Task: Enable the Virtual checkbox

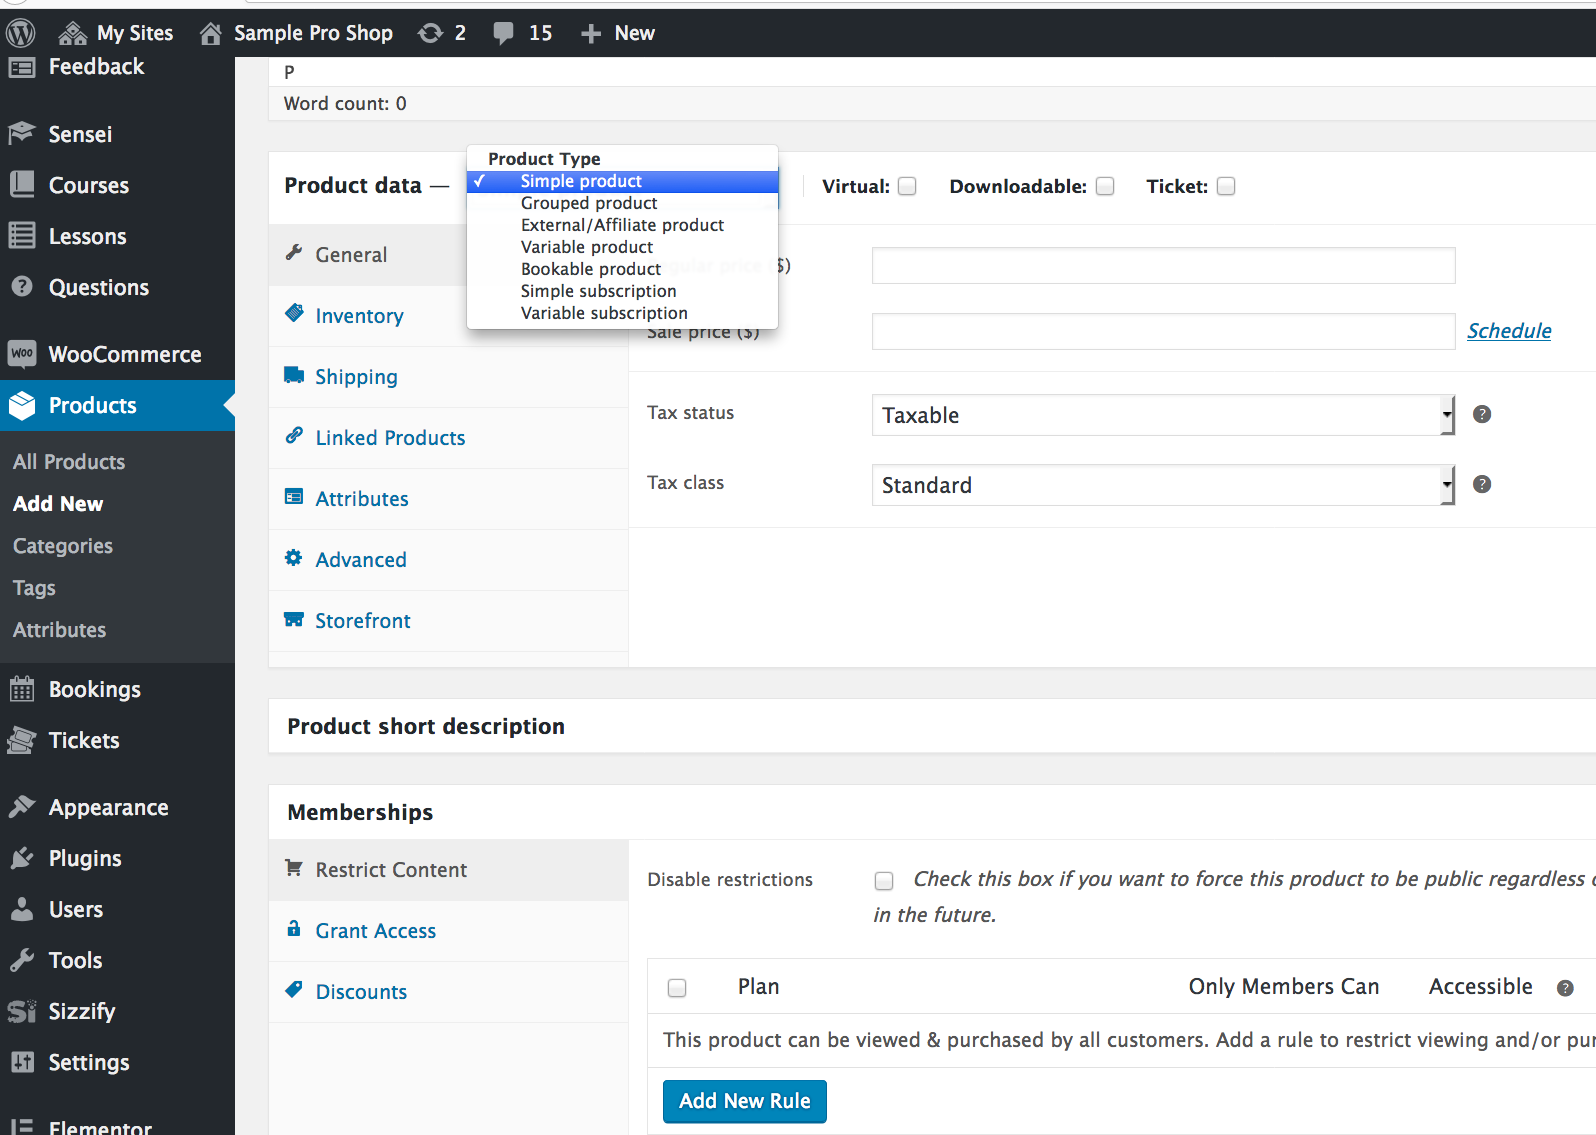Action: [907, 186]
